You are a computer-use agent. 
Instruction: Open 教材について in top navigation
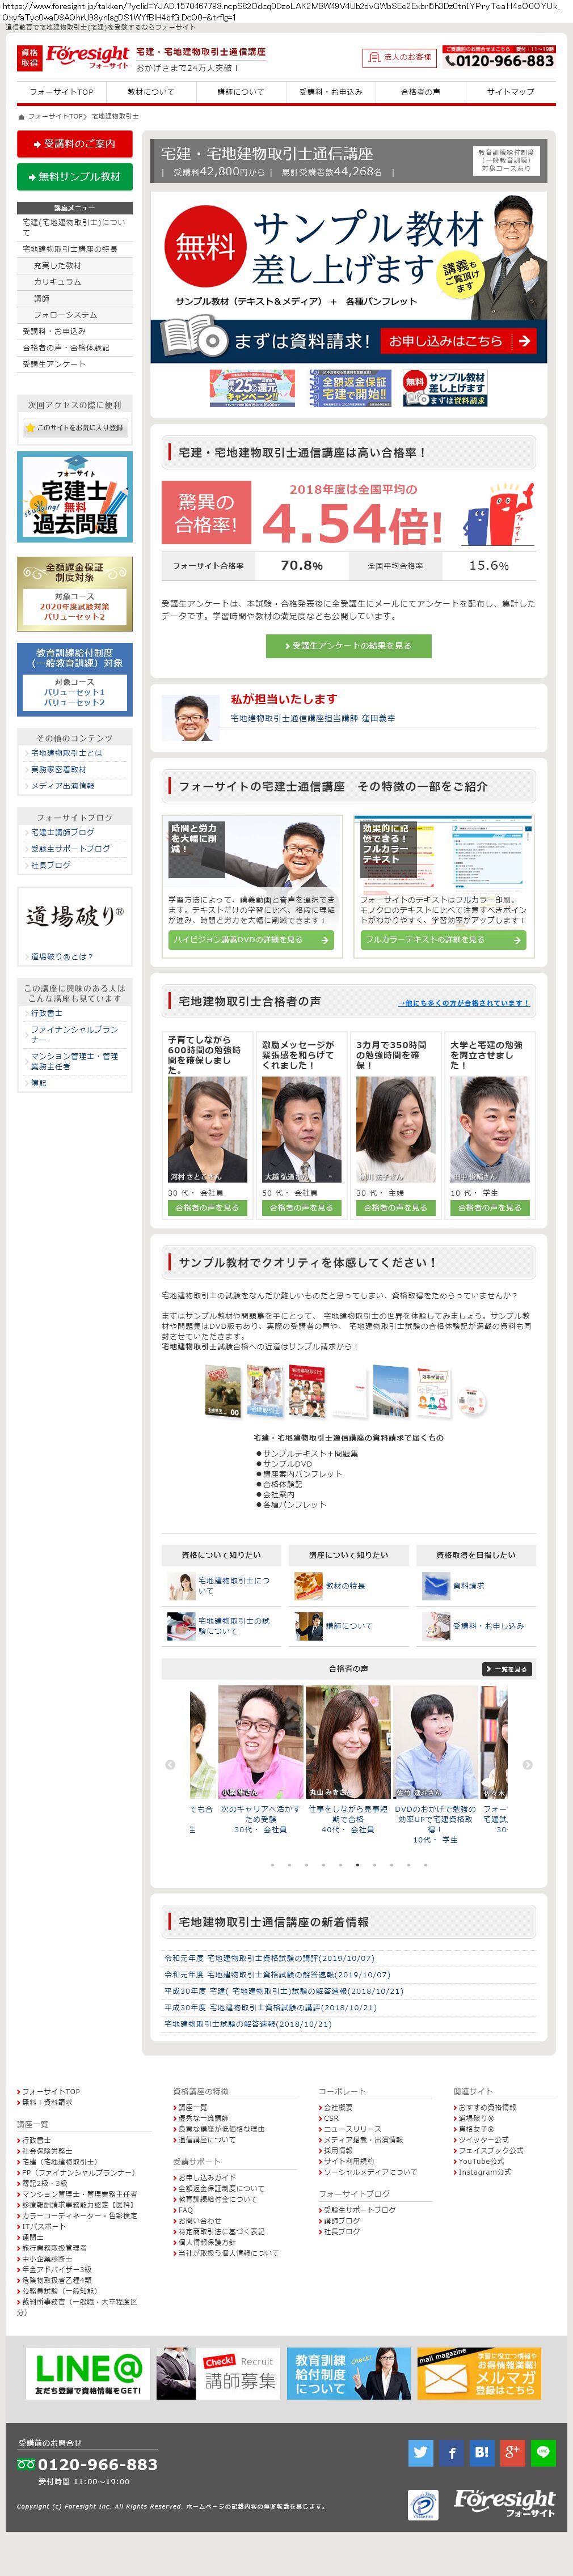(151, 92)
